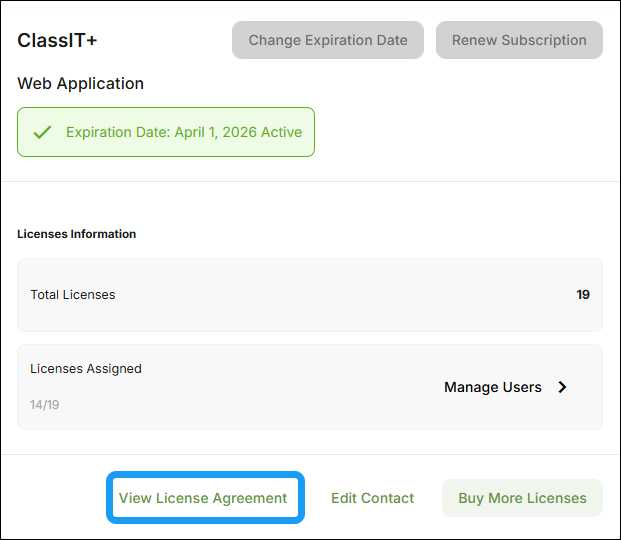Click the total licenses value 19
Image resolution: width=621 pixels, height=540 pixels.
click(x=583, y=295)
